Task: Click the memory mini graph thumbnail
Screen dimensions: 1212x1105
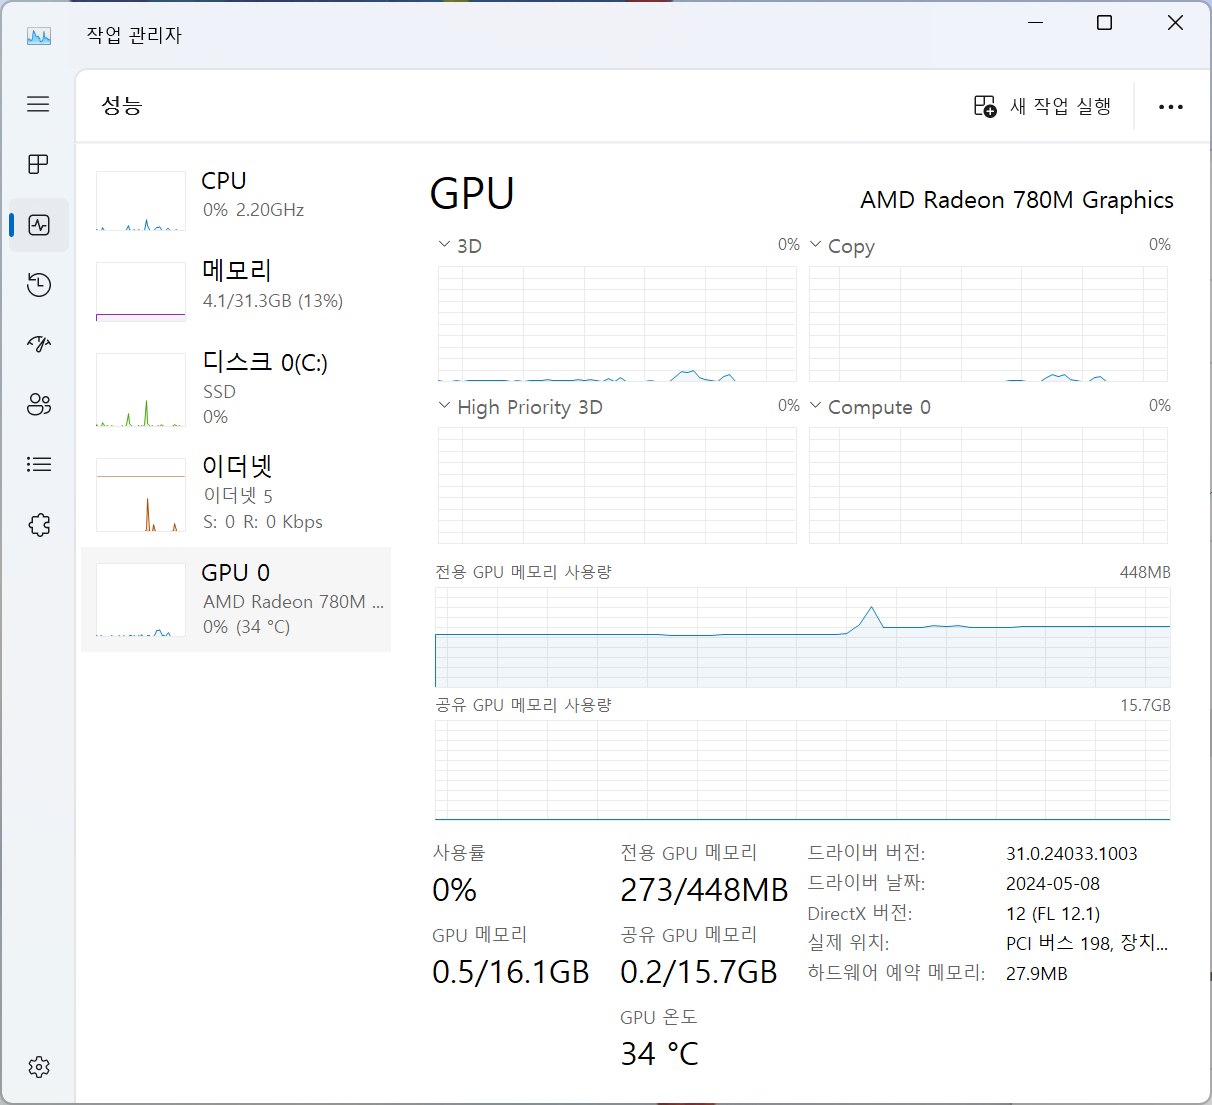Action: pyautogui.click(x=141, y=291)
